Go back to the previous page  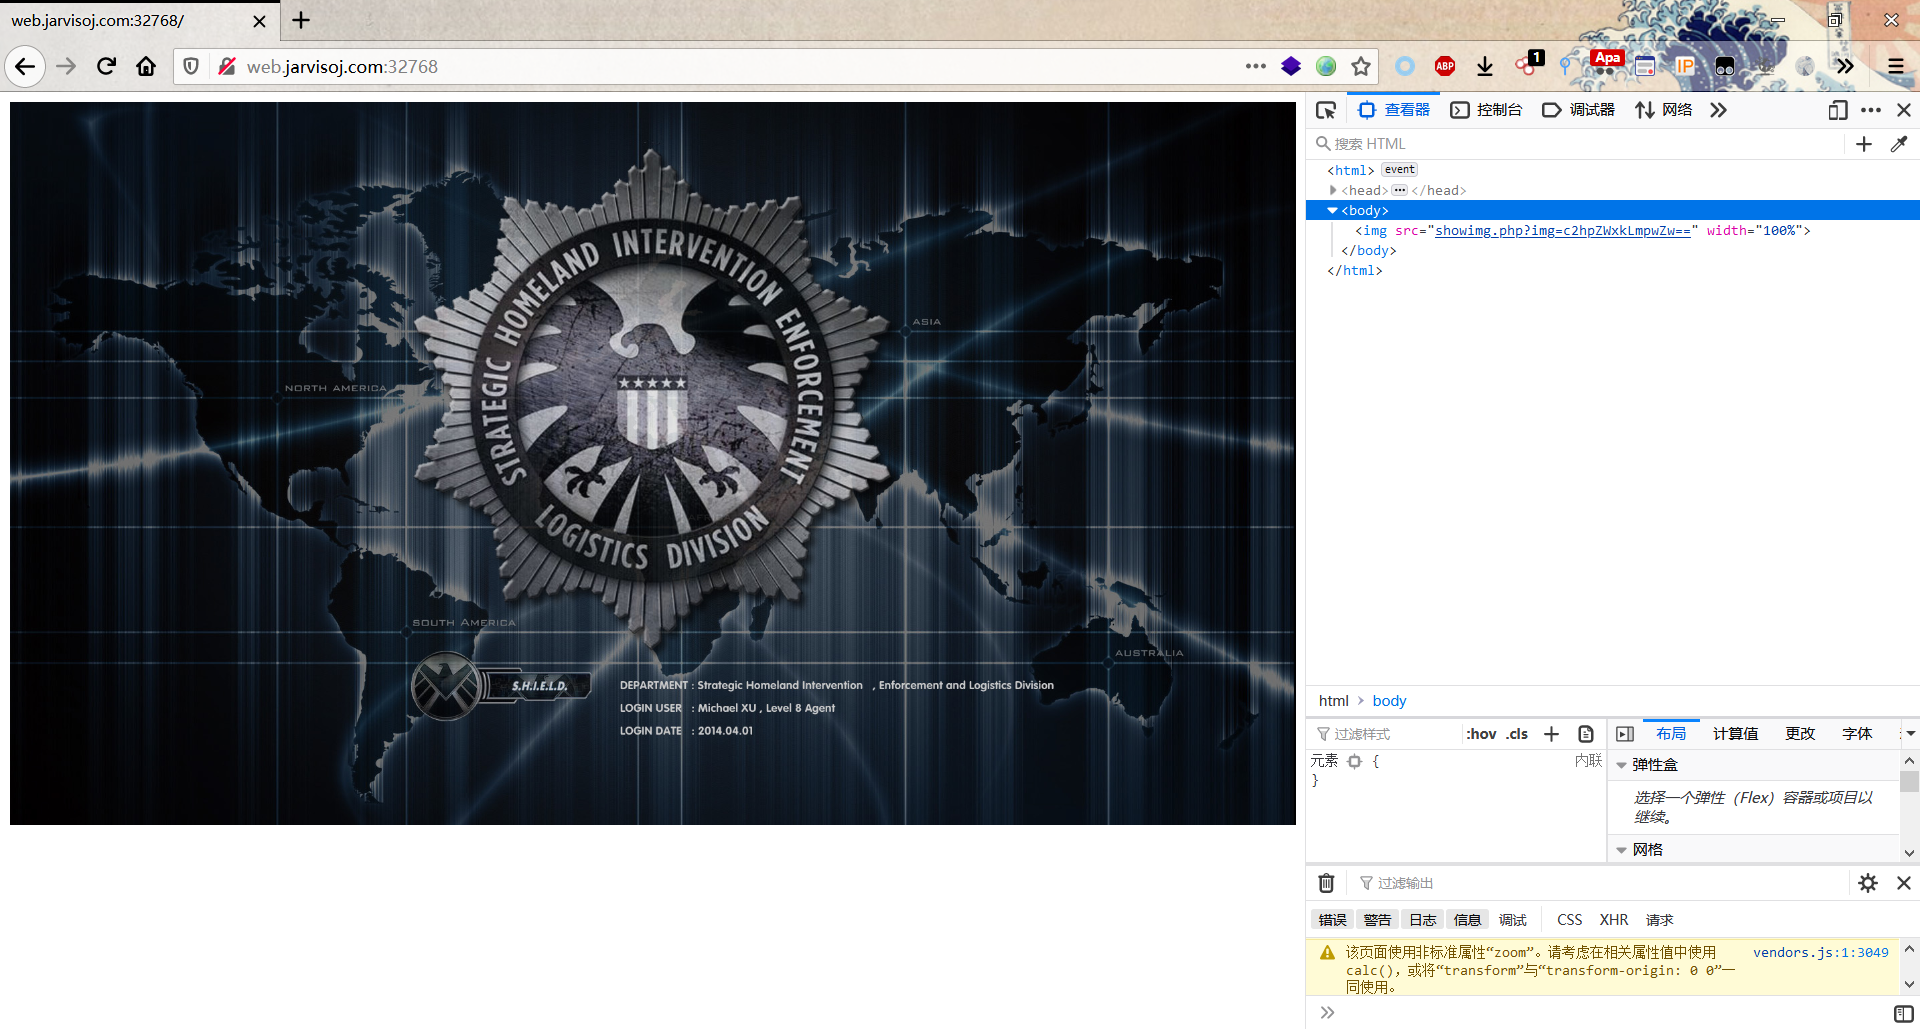click(25, 67)
